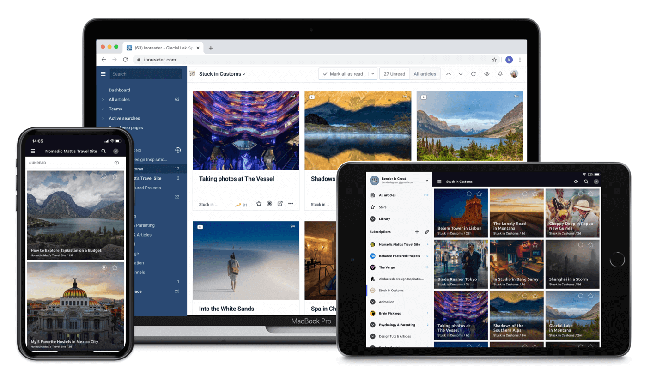This screenshot has width=650, height=376.
Task: Open Shanghai in a Storm tablet card
Action: [x=573, y=264]
